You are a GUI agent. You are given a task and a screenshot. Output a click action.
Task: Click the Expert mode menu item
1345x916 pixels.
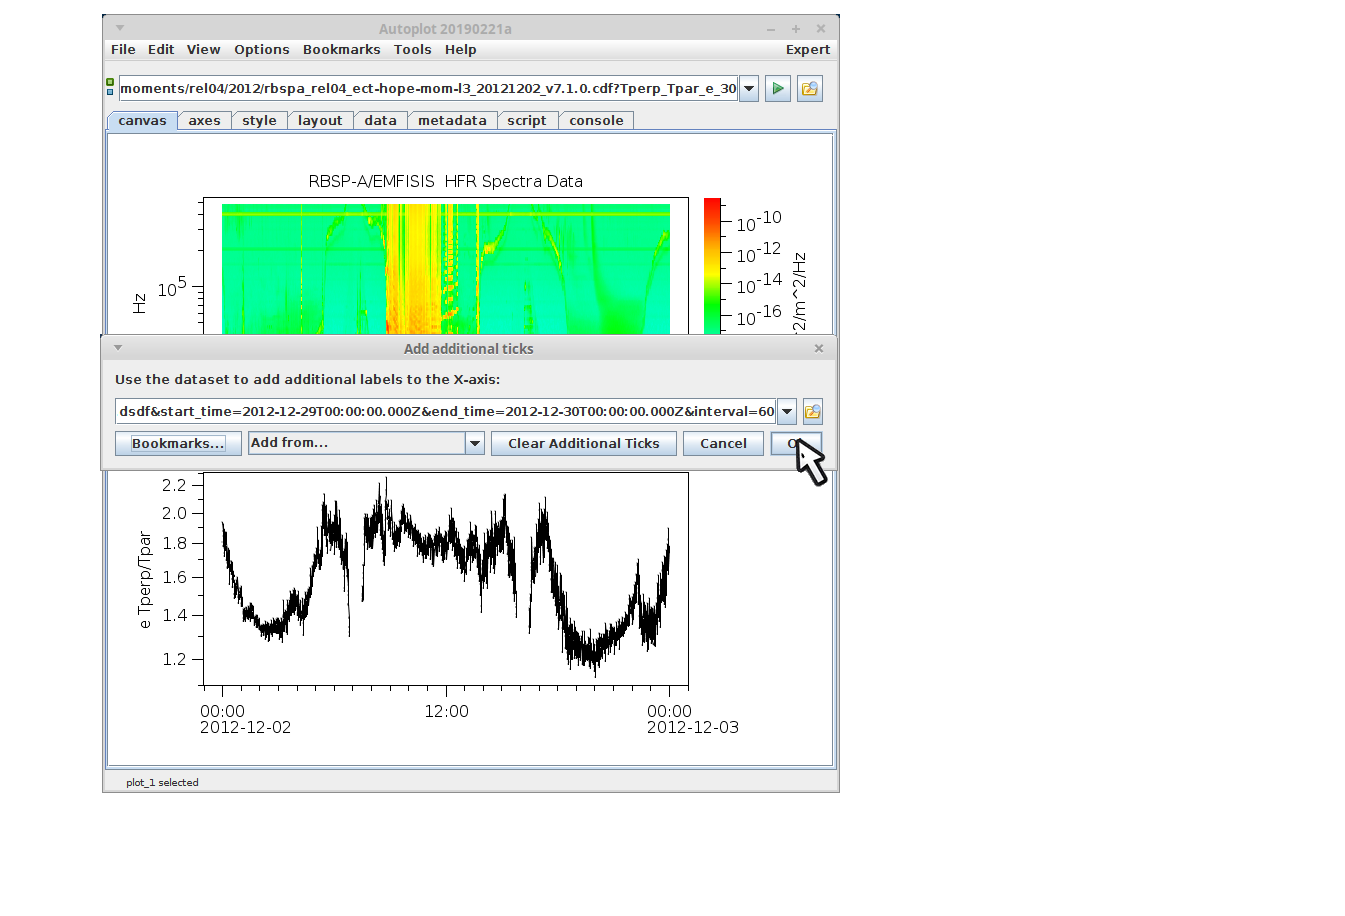[807, 50]
